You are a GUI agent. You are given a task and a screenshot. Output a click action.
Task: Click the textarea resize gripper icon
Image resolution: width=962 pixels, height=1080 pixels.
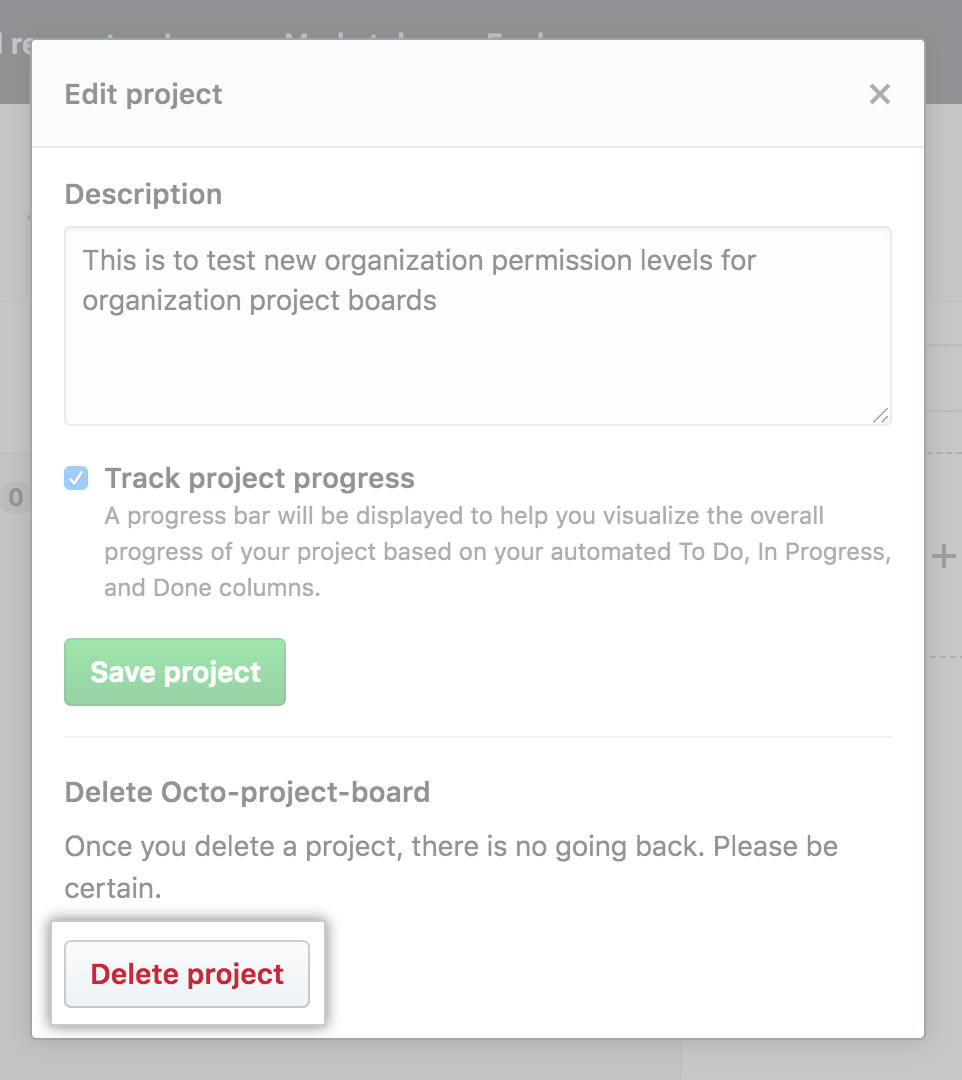pyautogui.click(x=881, y=413)
